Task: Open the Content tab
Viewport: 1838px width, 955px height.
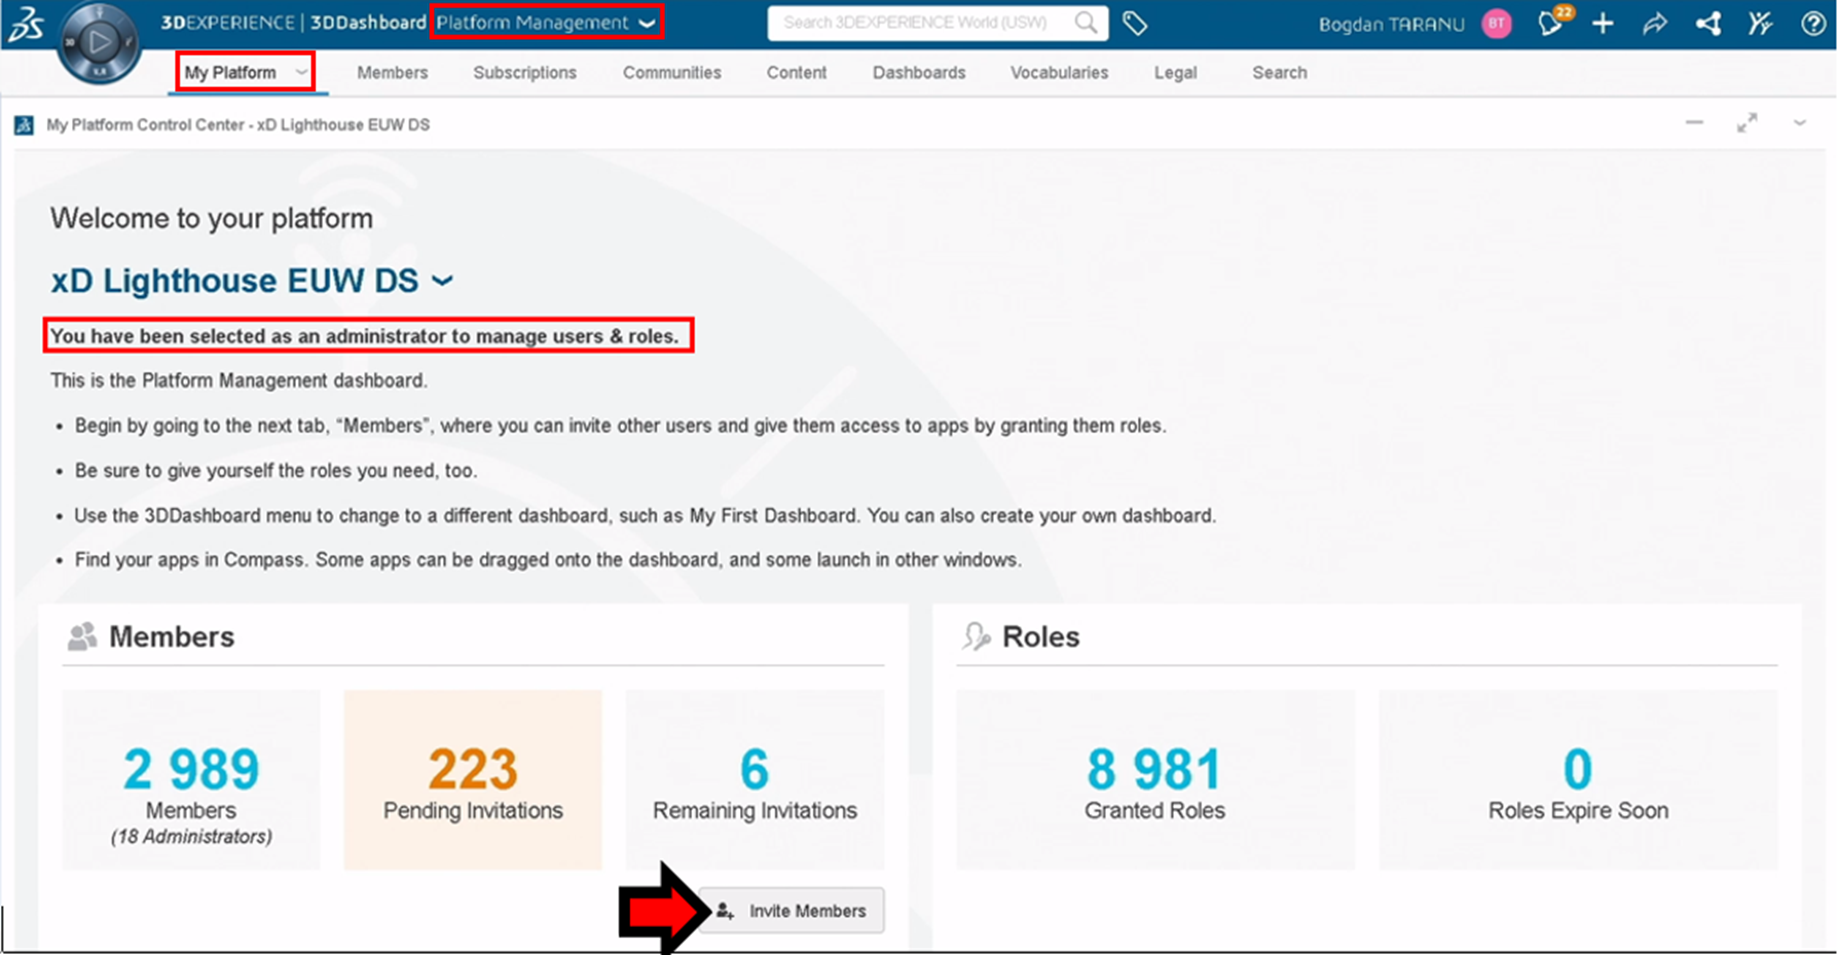Action: click(x=796, y=72)
